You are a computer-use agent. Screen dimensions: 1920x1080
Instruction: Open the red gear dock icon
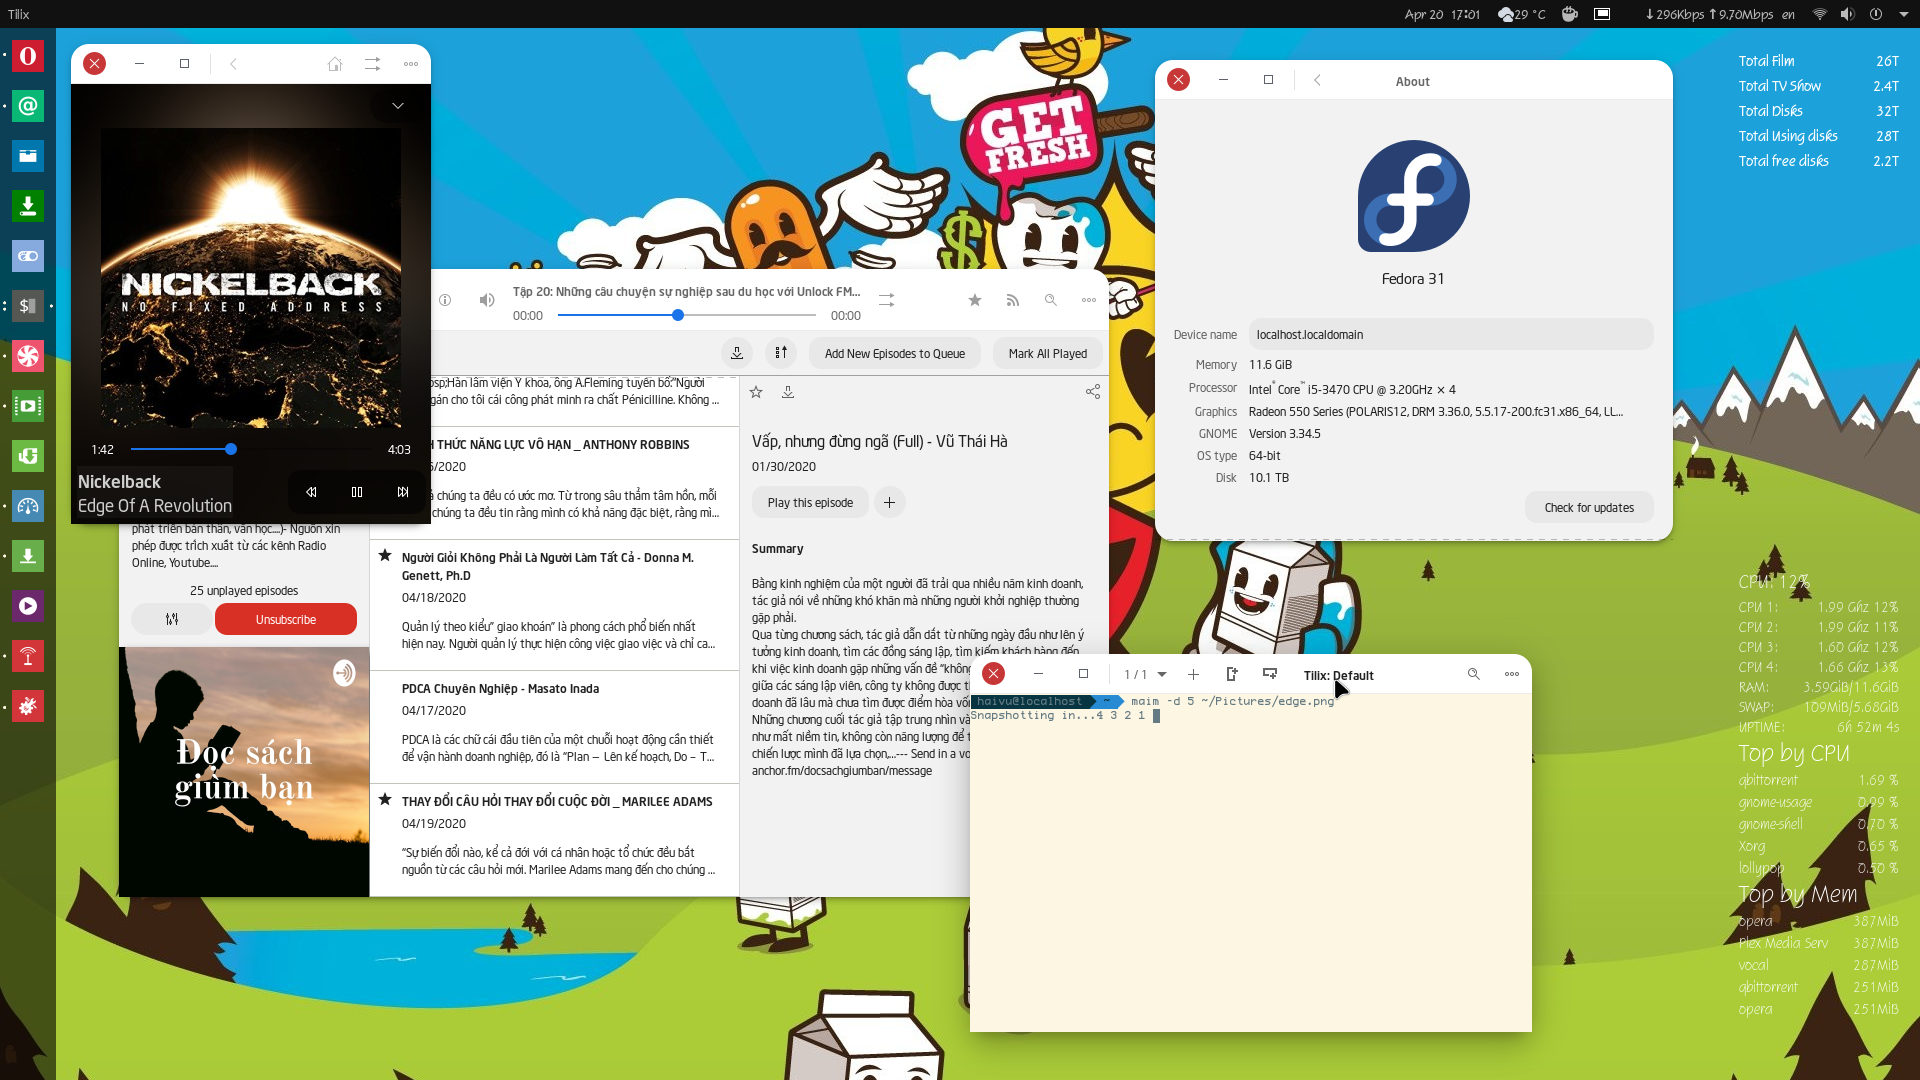(28, 706)
